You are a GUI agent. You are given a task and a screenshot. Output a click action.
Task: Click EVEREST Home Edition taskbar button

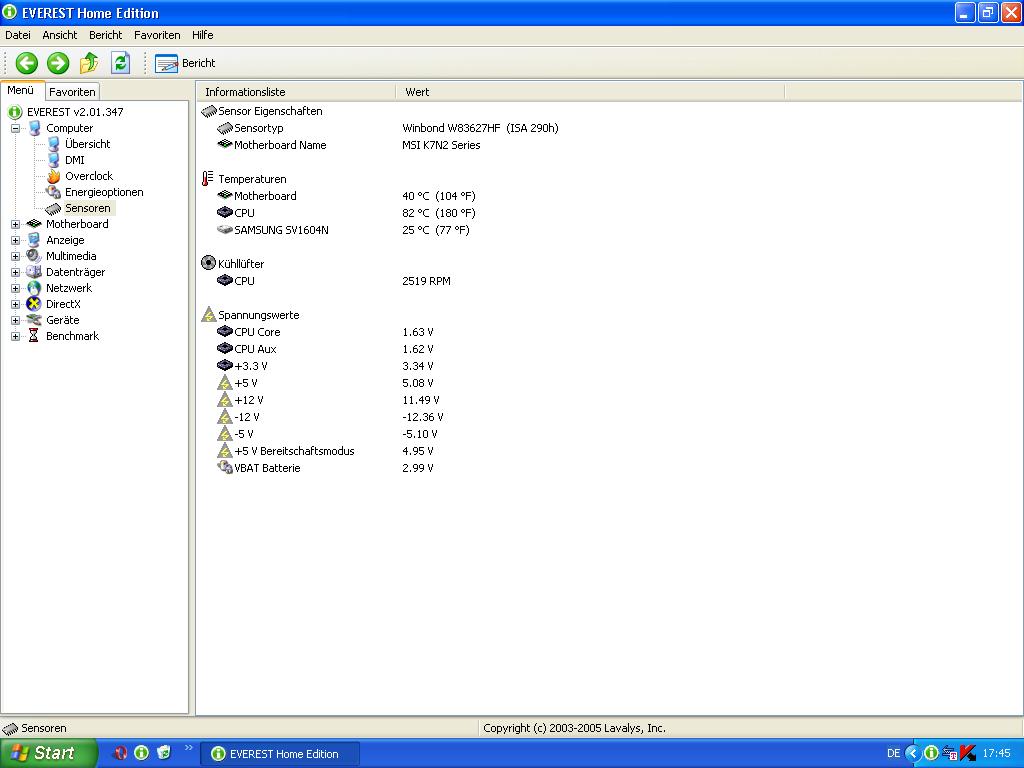pyautogui.click(x=279, y=754)
